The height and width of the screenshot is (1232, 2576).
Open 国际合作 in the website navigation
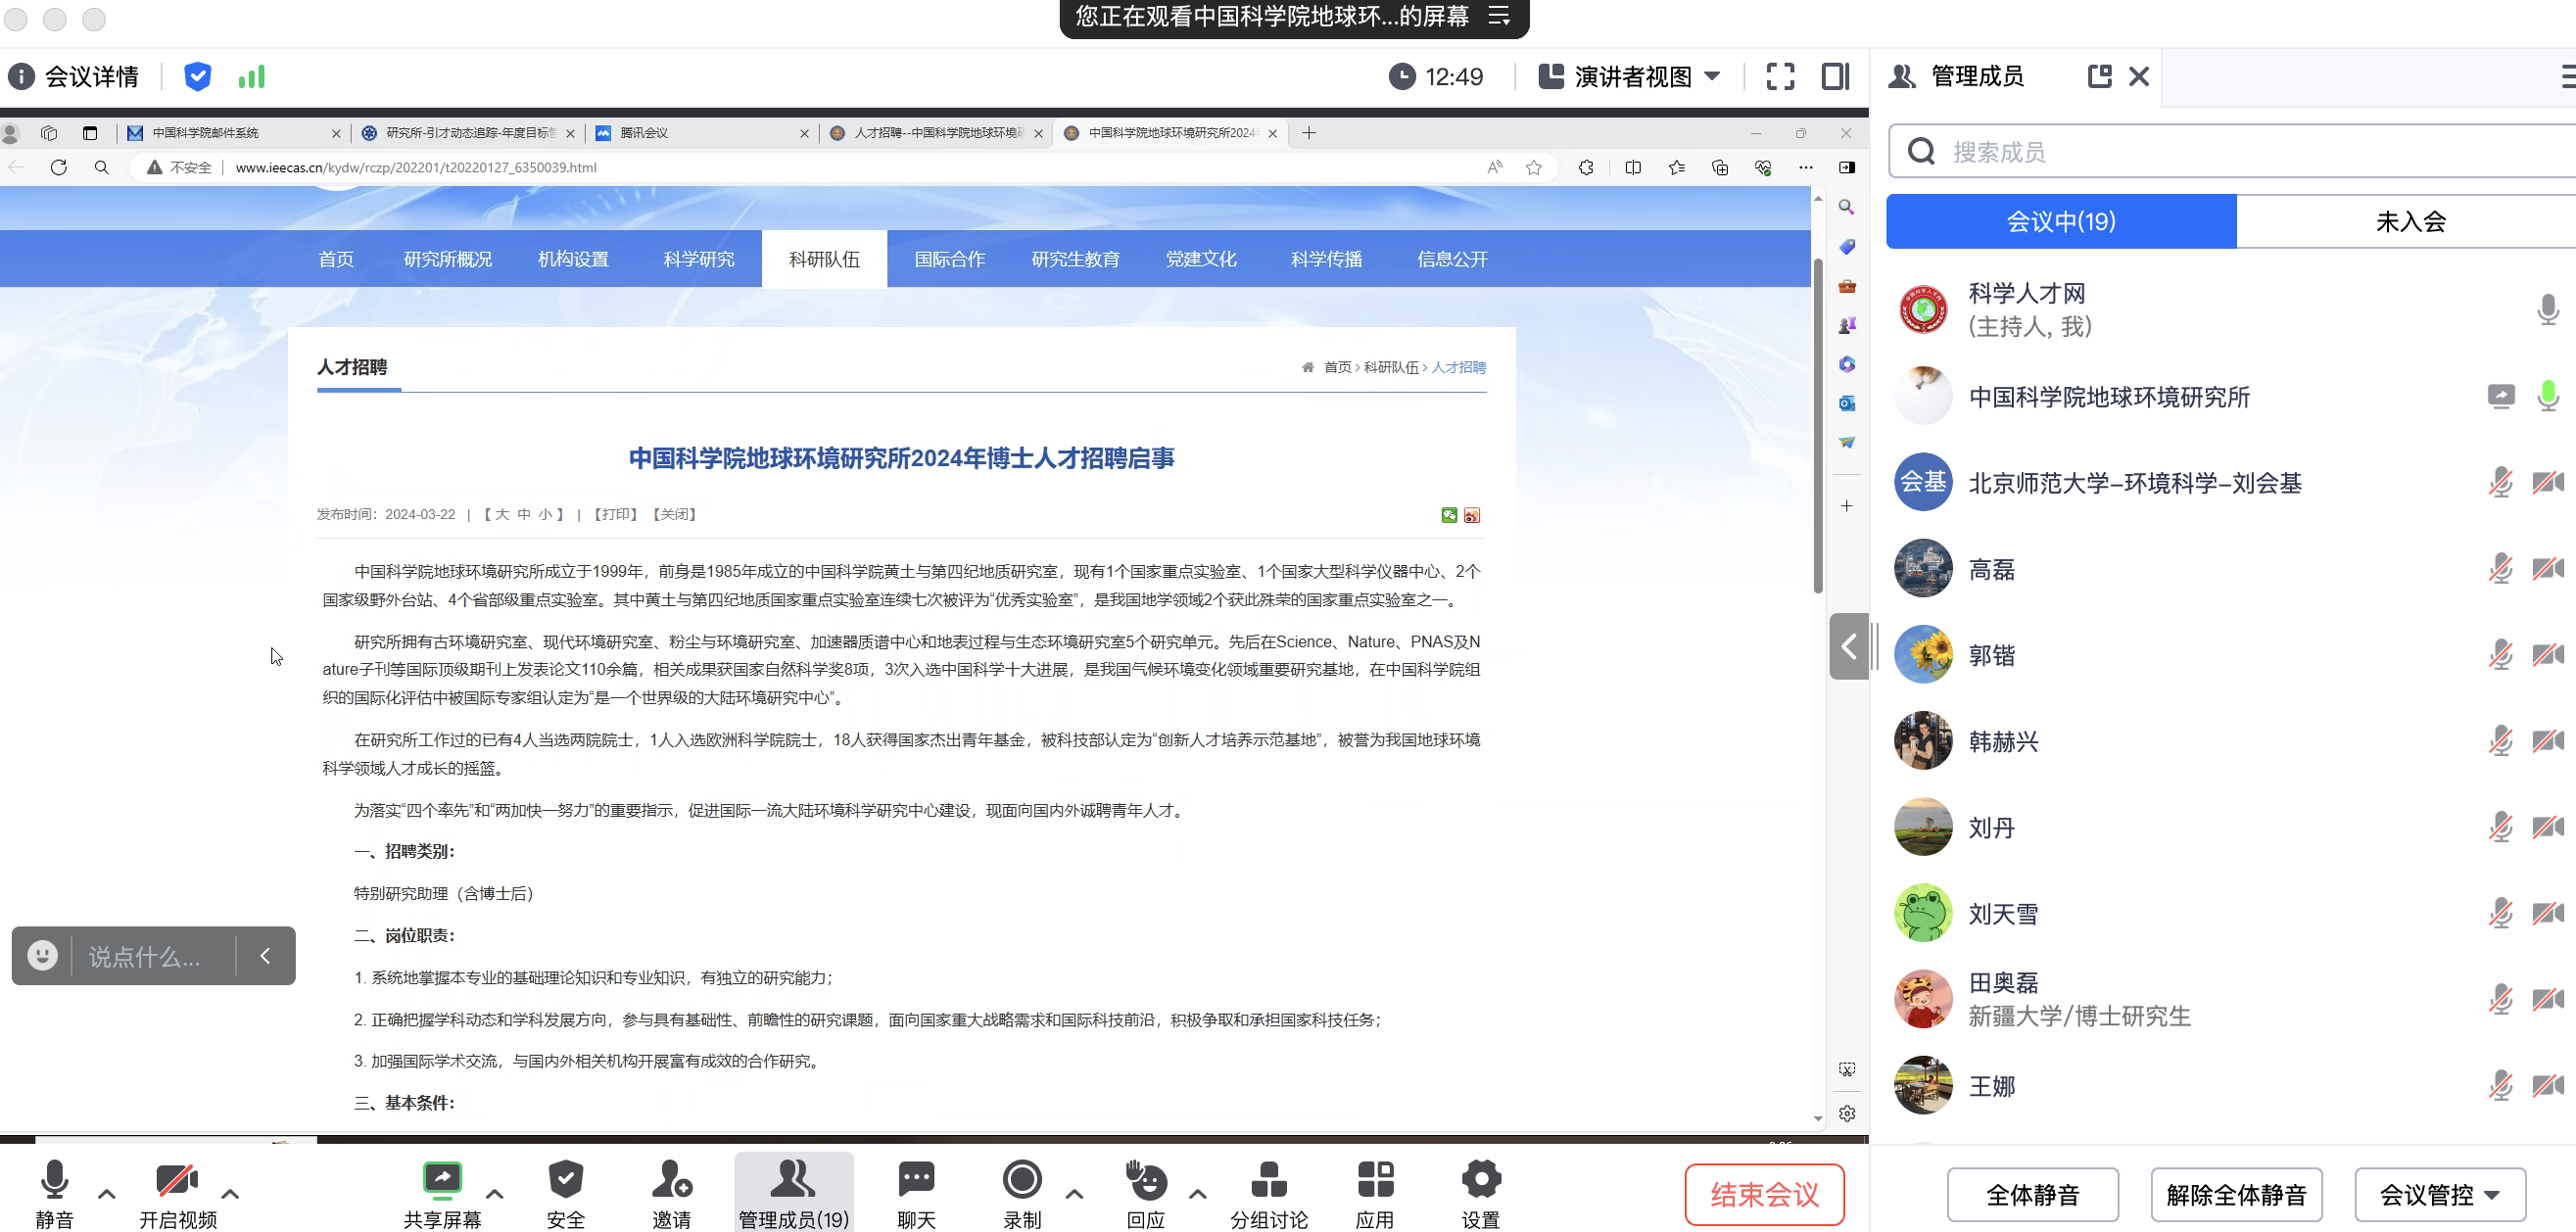point(950,259)
